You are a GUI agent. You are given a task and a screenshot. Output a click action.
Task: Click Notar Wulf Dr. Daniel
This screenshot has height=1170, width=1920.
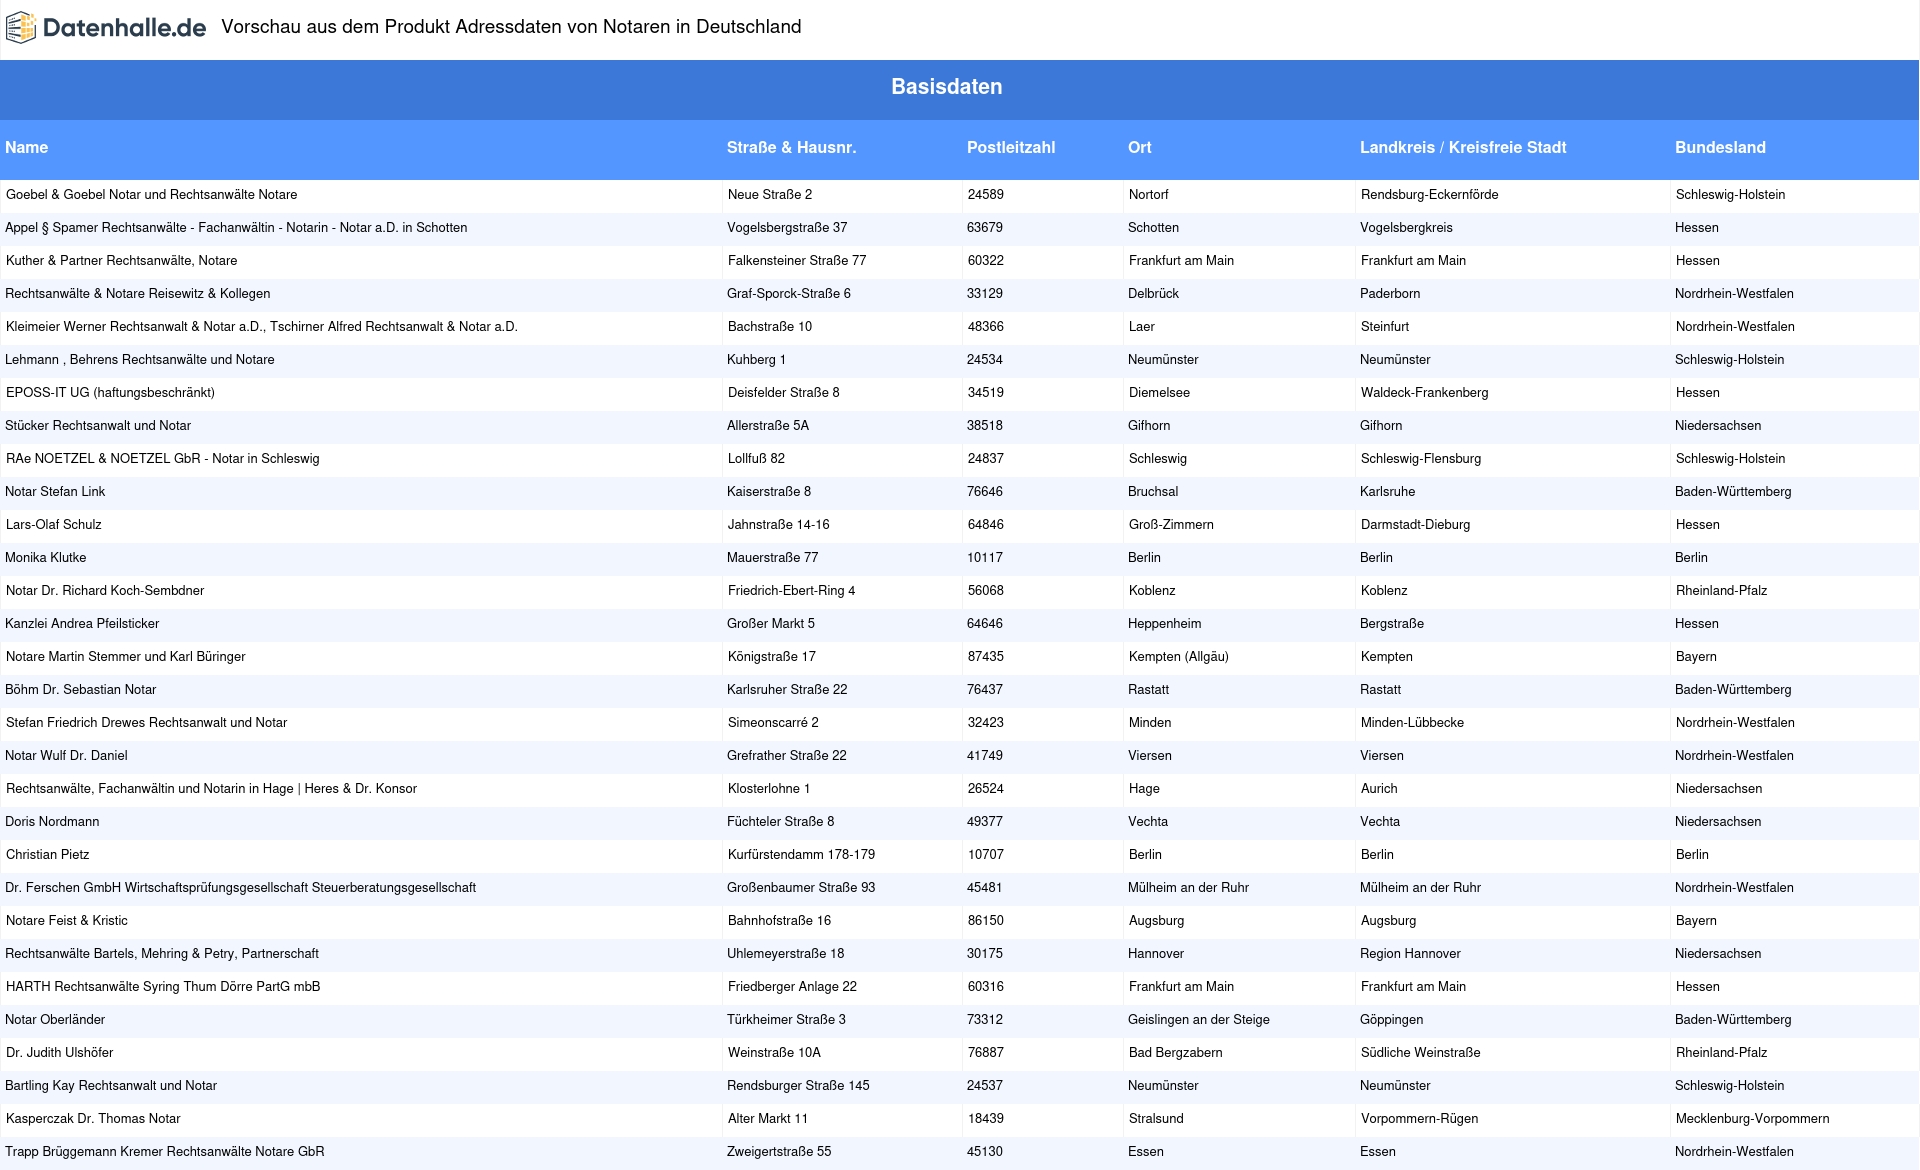coord(66,756)
